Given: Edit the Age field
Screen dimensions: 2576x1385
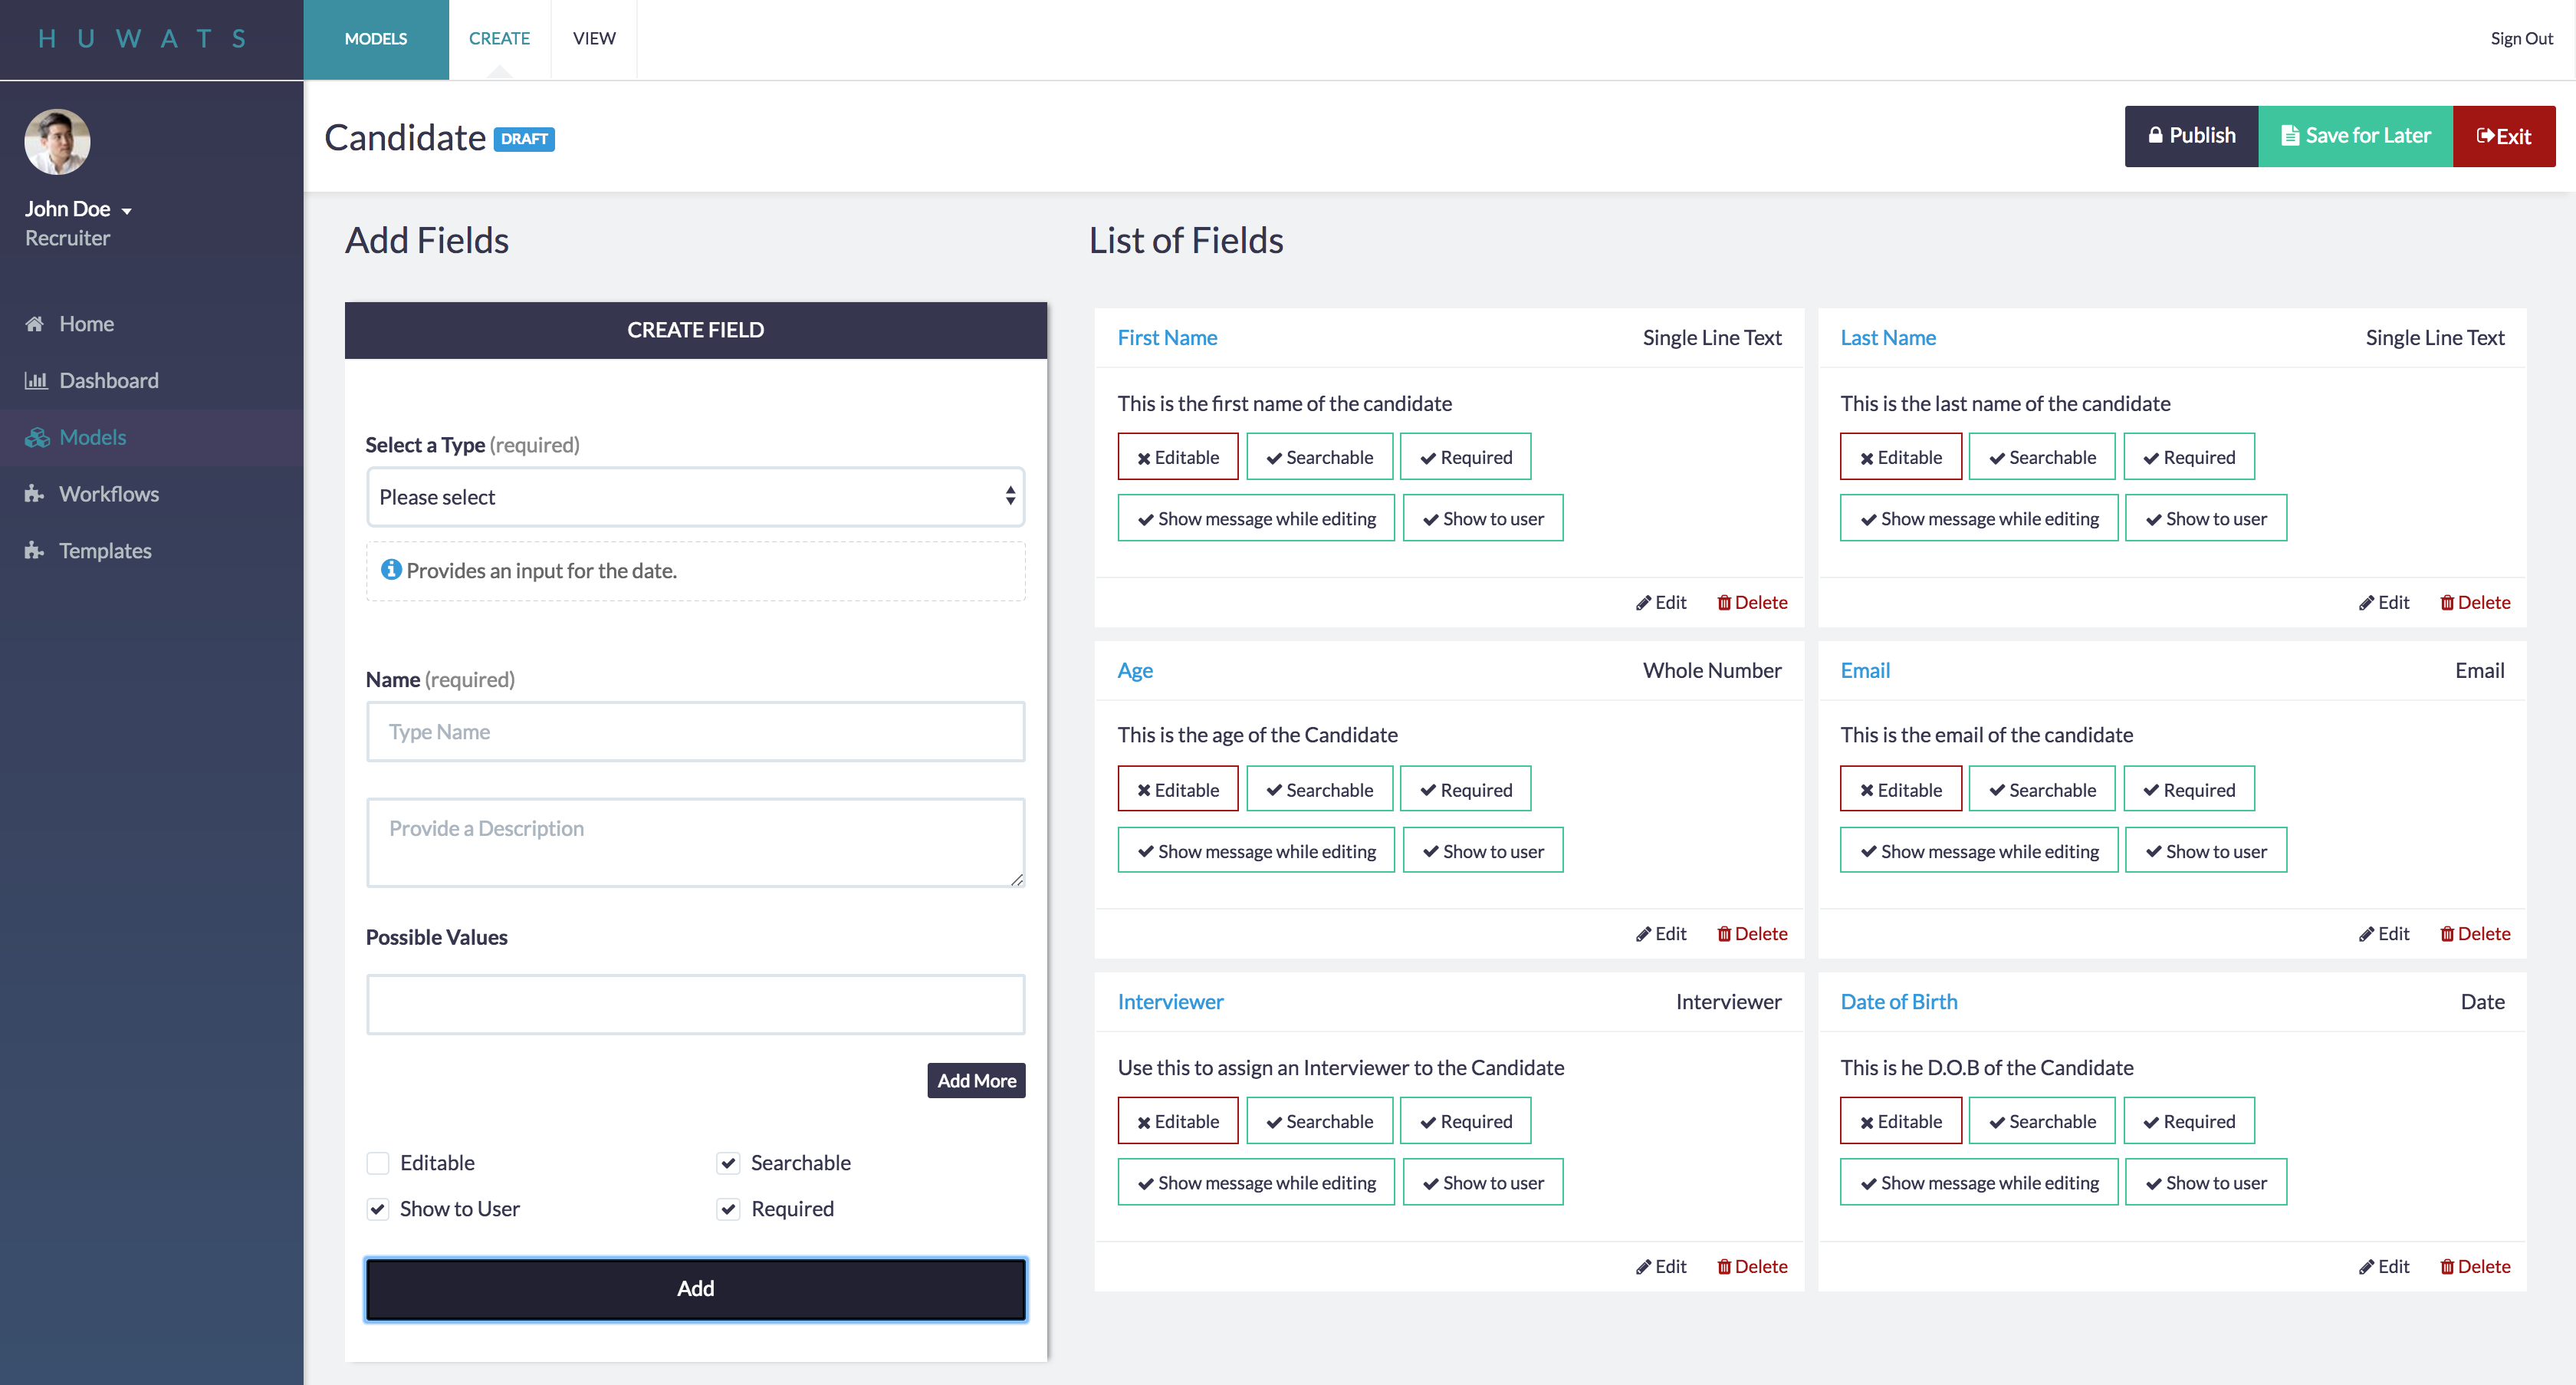Looking at the screenshot, I should 1661,933.
